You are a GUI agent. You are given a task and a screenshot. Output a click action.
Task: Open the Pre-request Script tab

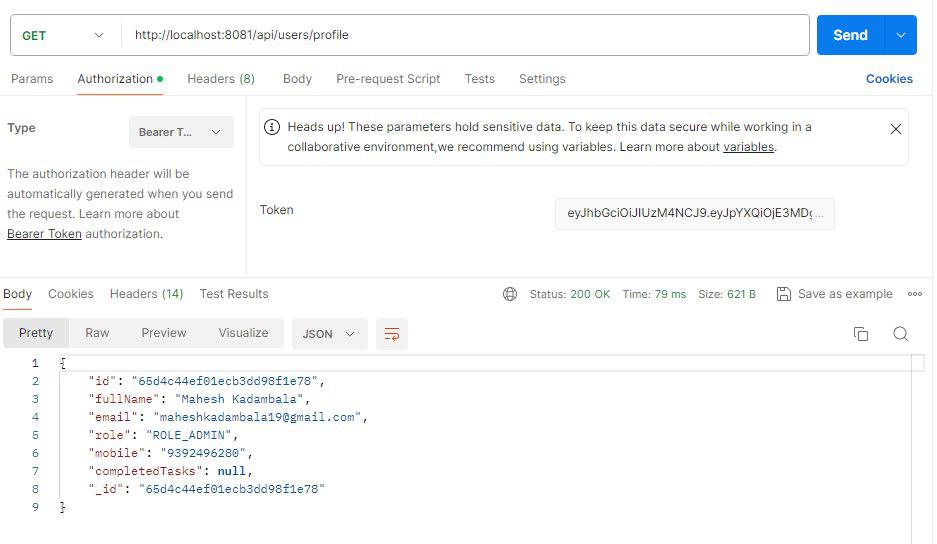tap(388, 79)
